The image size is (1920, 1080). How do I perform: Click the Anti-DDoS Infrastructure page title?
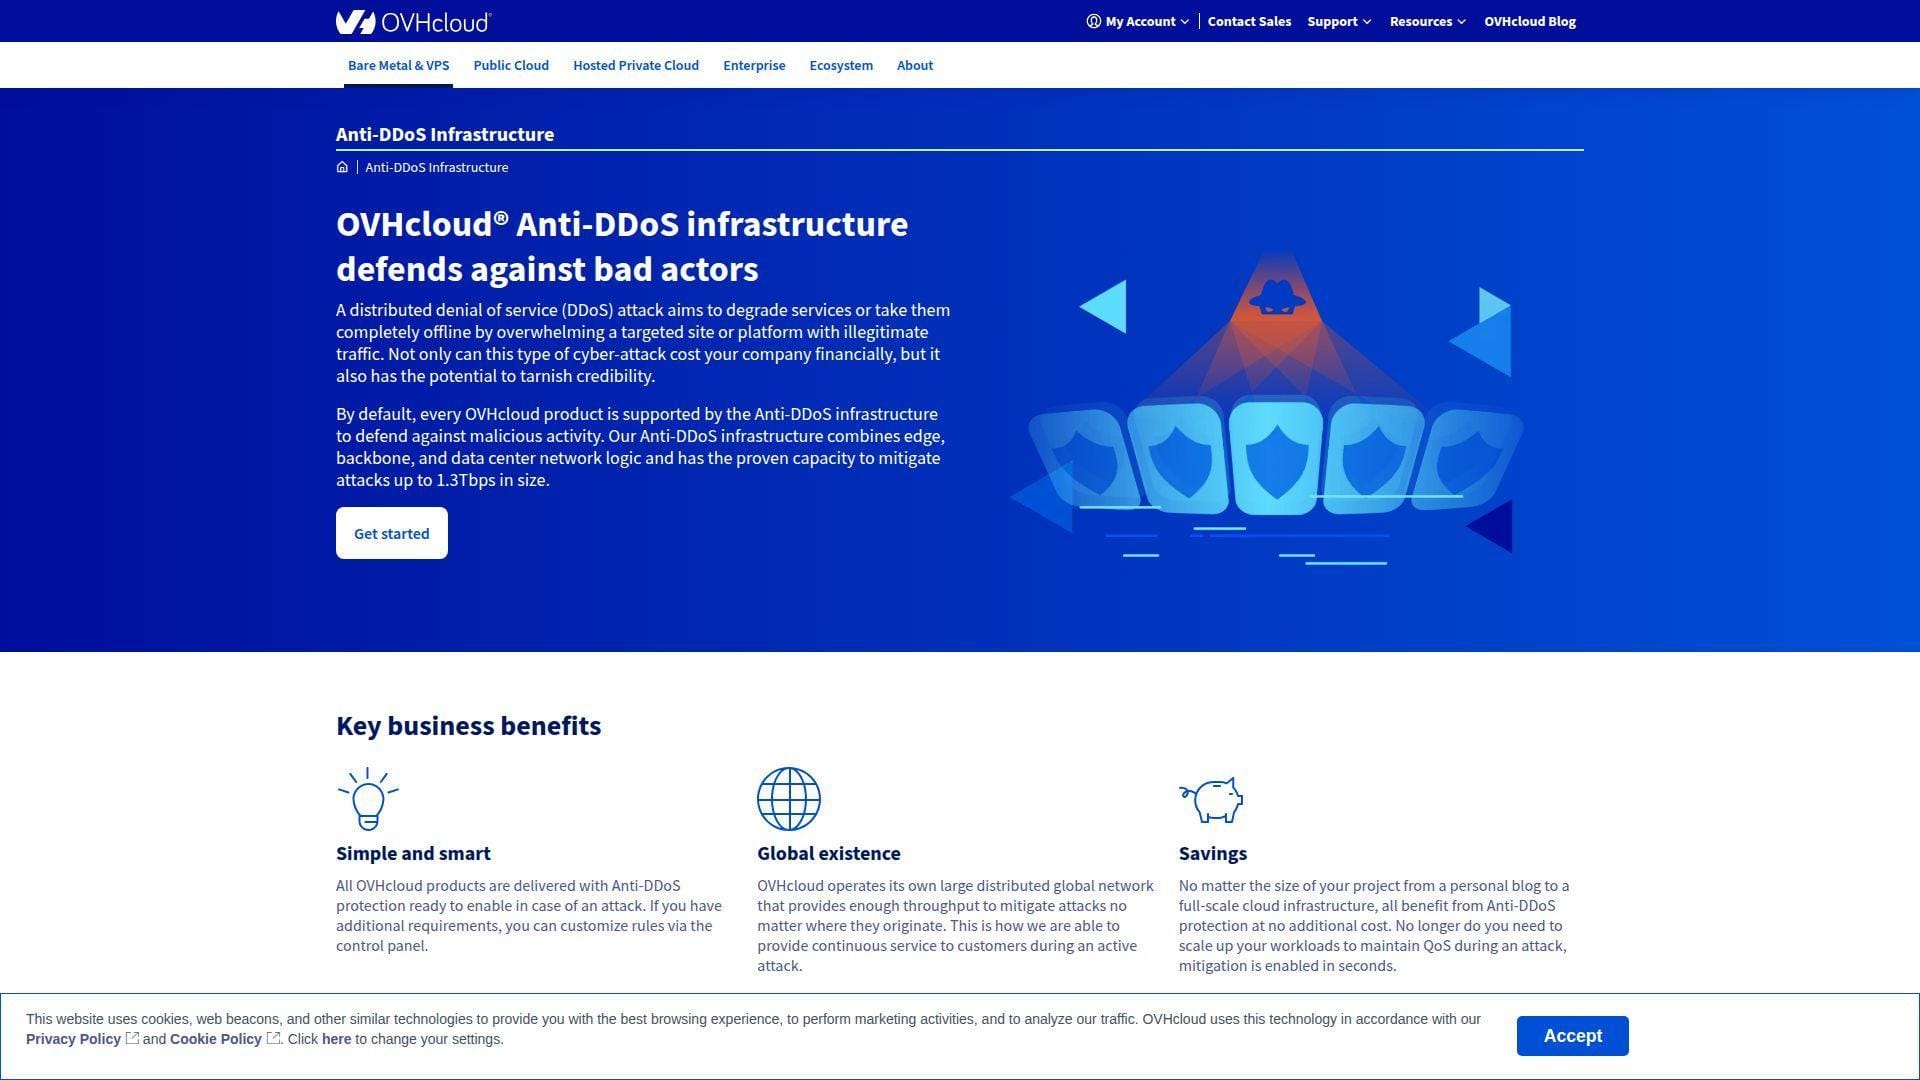click(445, 134)
